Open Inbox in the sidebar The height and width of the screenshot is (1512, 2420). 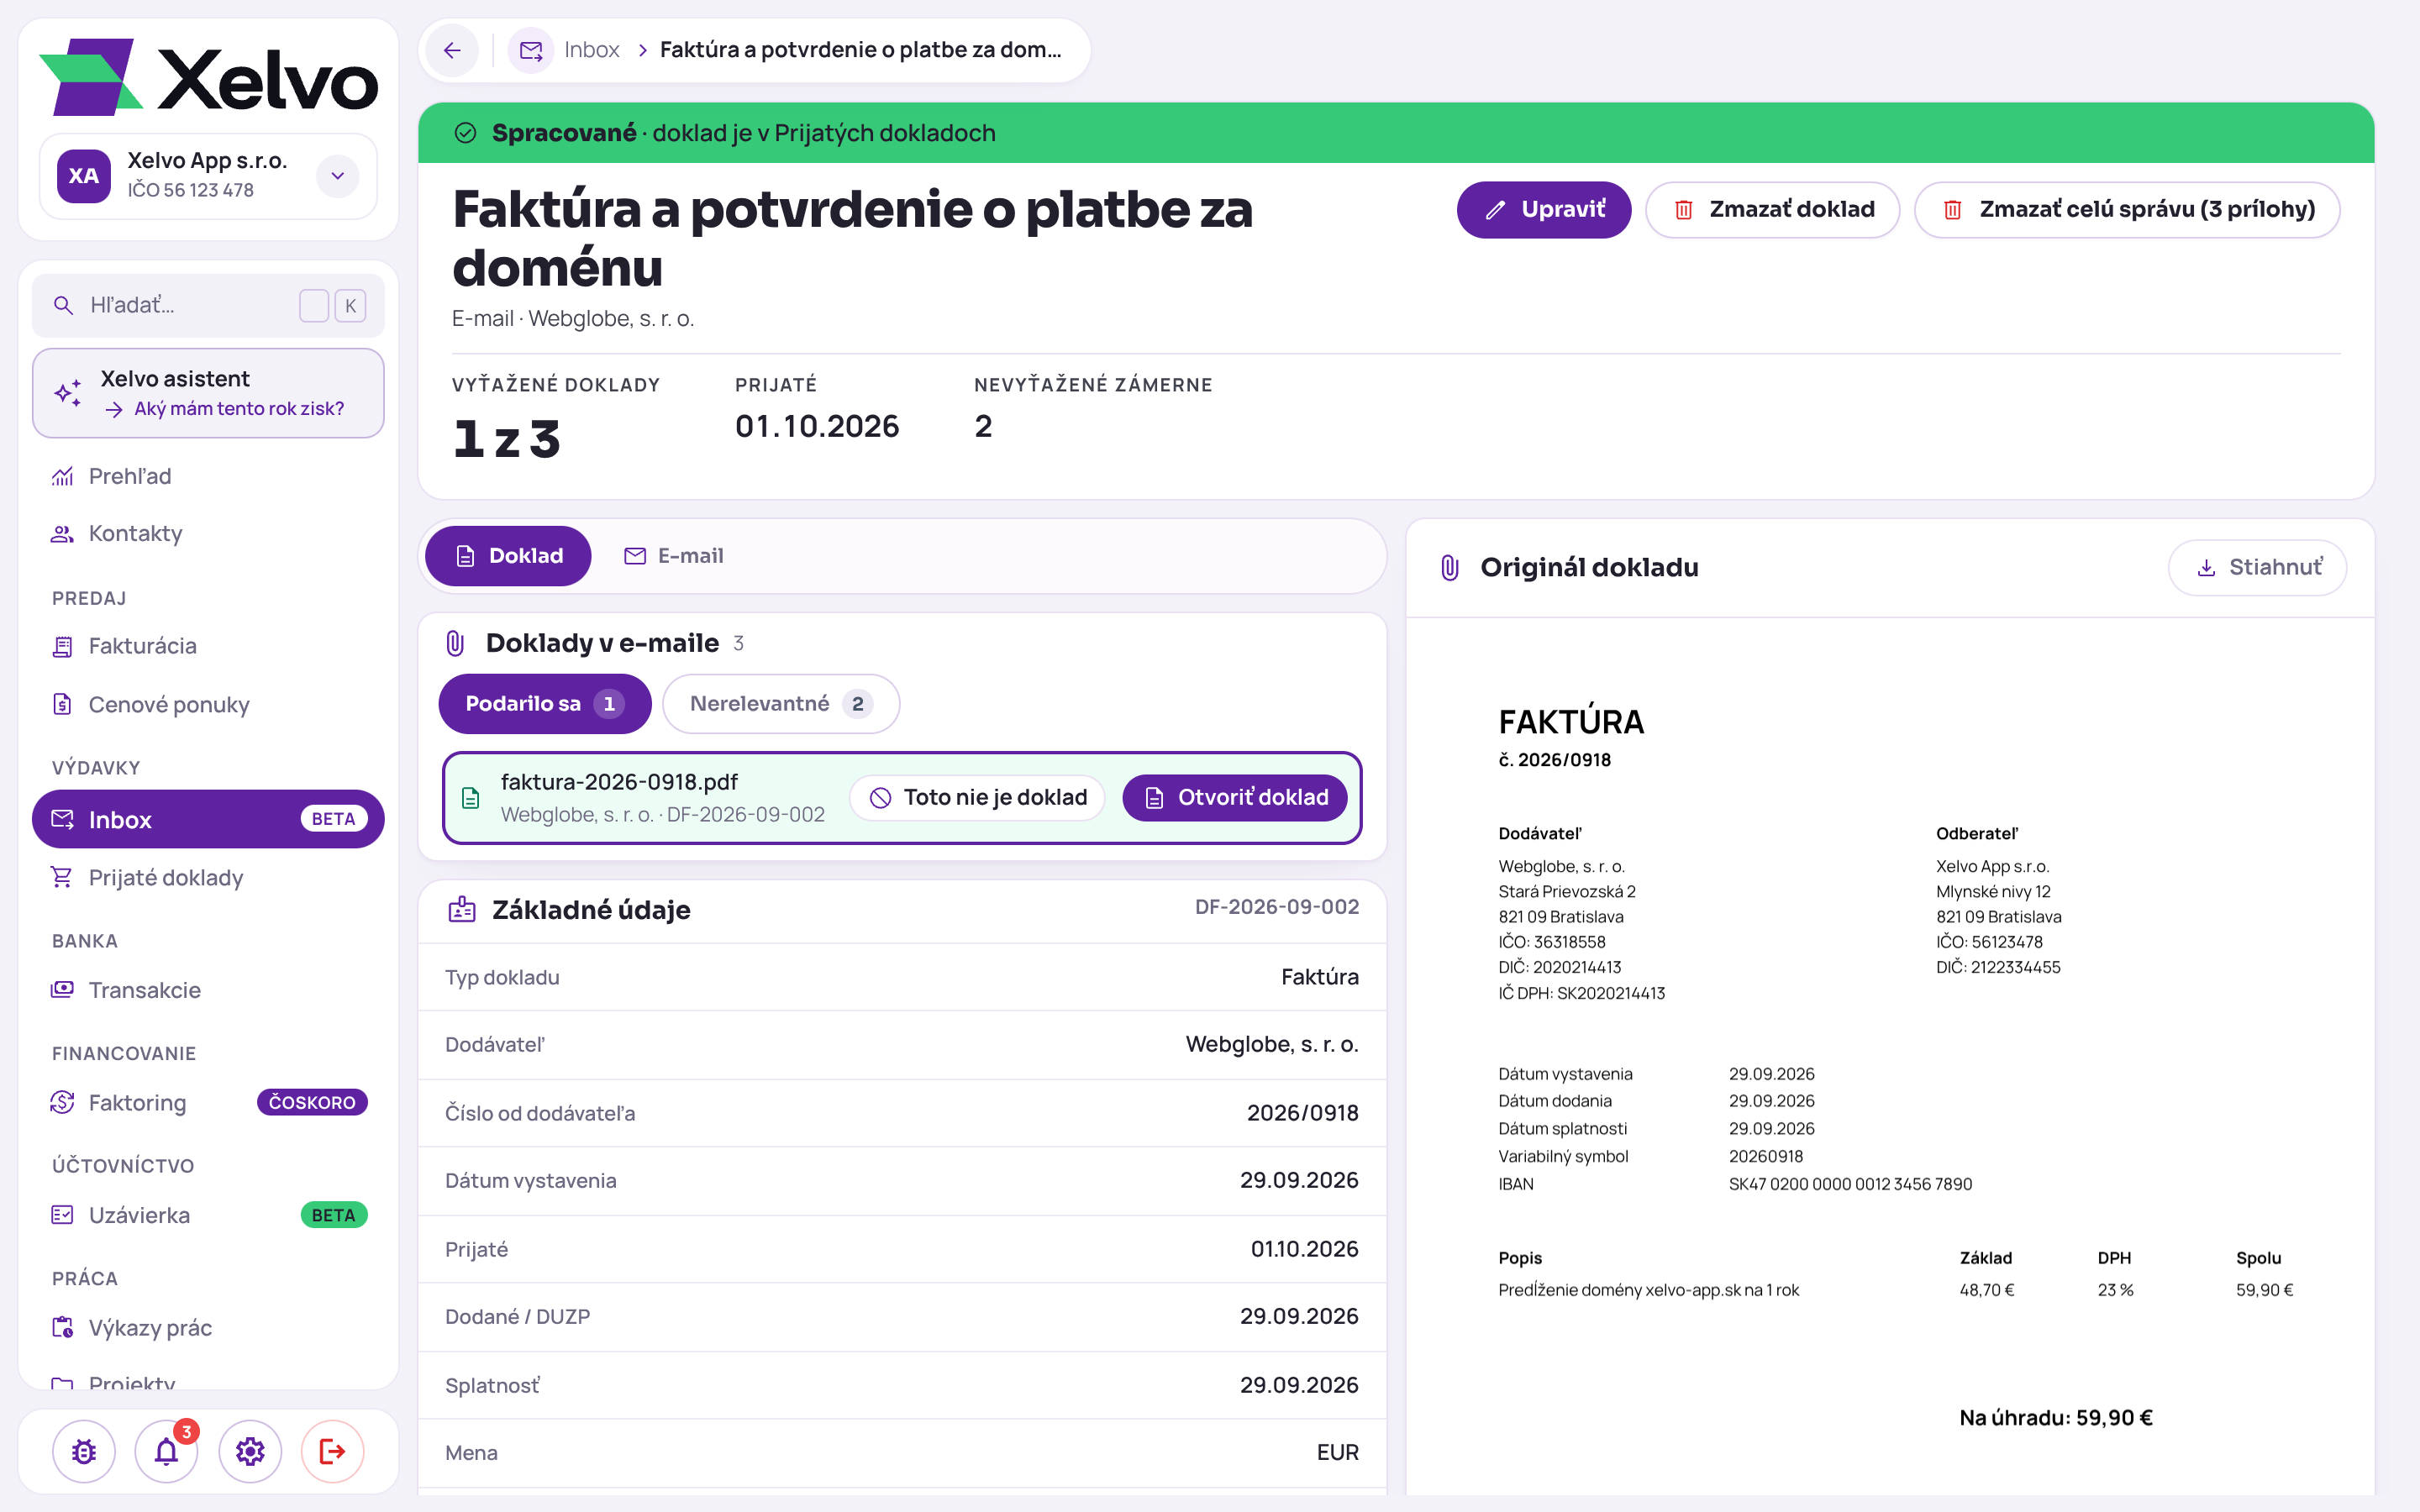click(208, 819)
